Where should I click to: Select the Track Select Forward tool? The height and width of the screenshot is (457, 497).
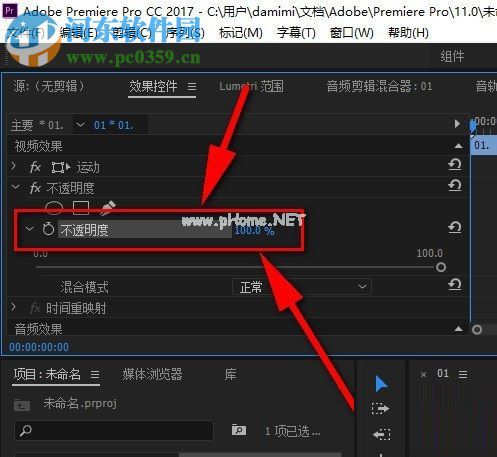tap(380, 409)
